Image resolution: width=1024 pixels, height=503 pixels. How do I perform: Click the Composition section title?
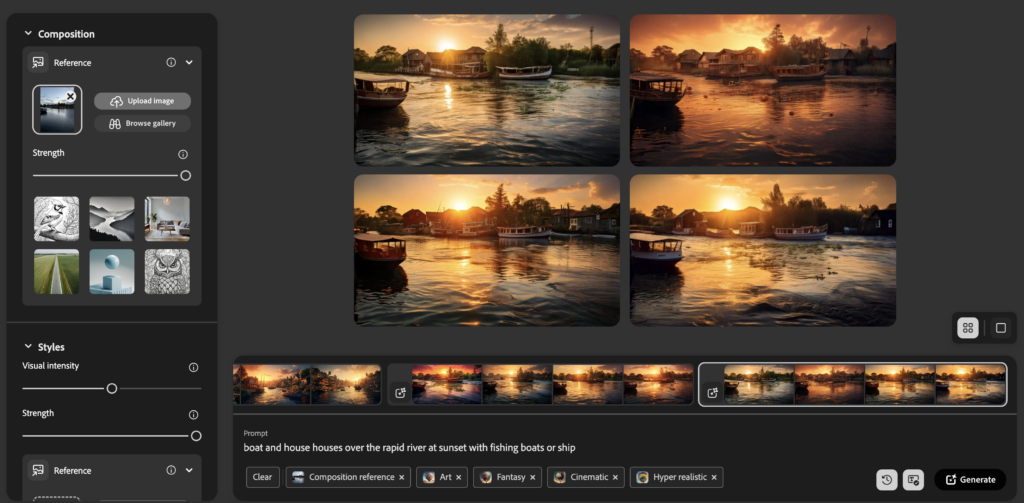[x=66, y=34]
